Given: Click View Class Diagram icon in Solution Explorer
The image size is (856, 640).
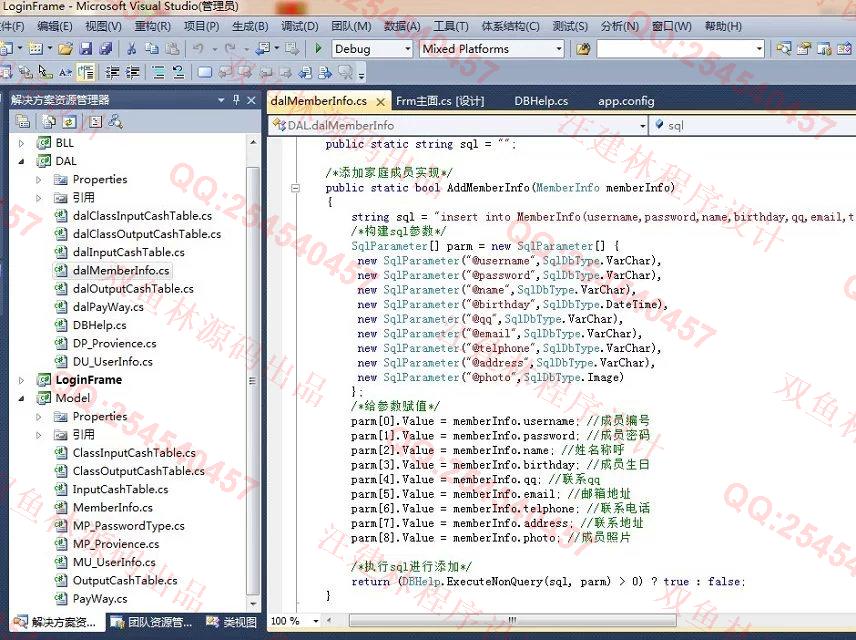Looking at the screenshot, I should click(115, 121).
